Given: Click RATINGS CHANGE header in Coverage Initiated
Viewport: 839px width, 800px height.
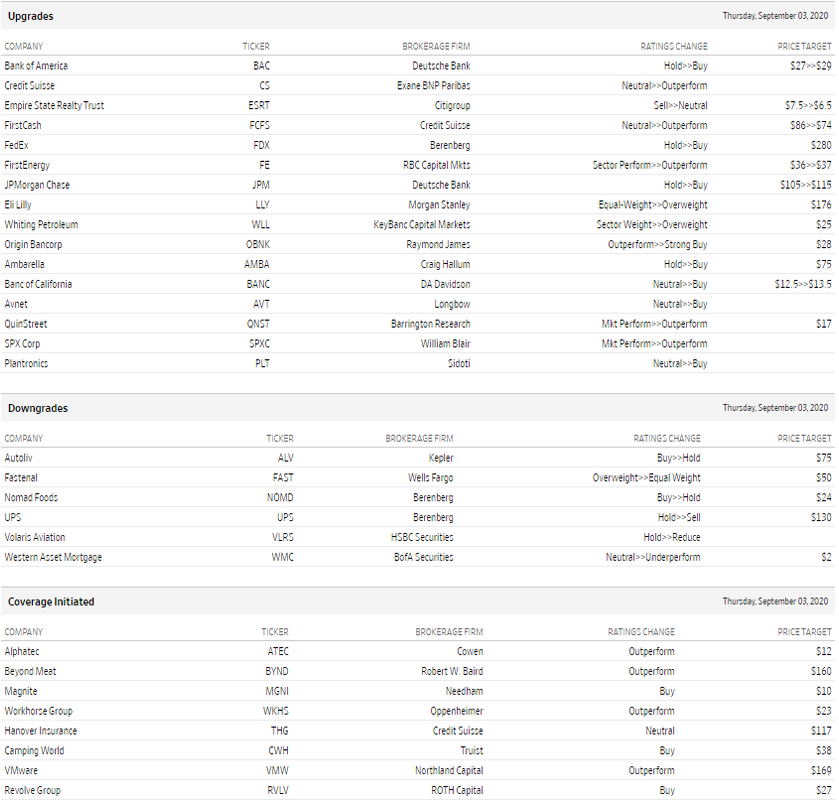Looking at the screenshot, I should (641, 632).
